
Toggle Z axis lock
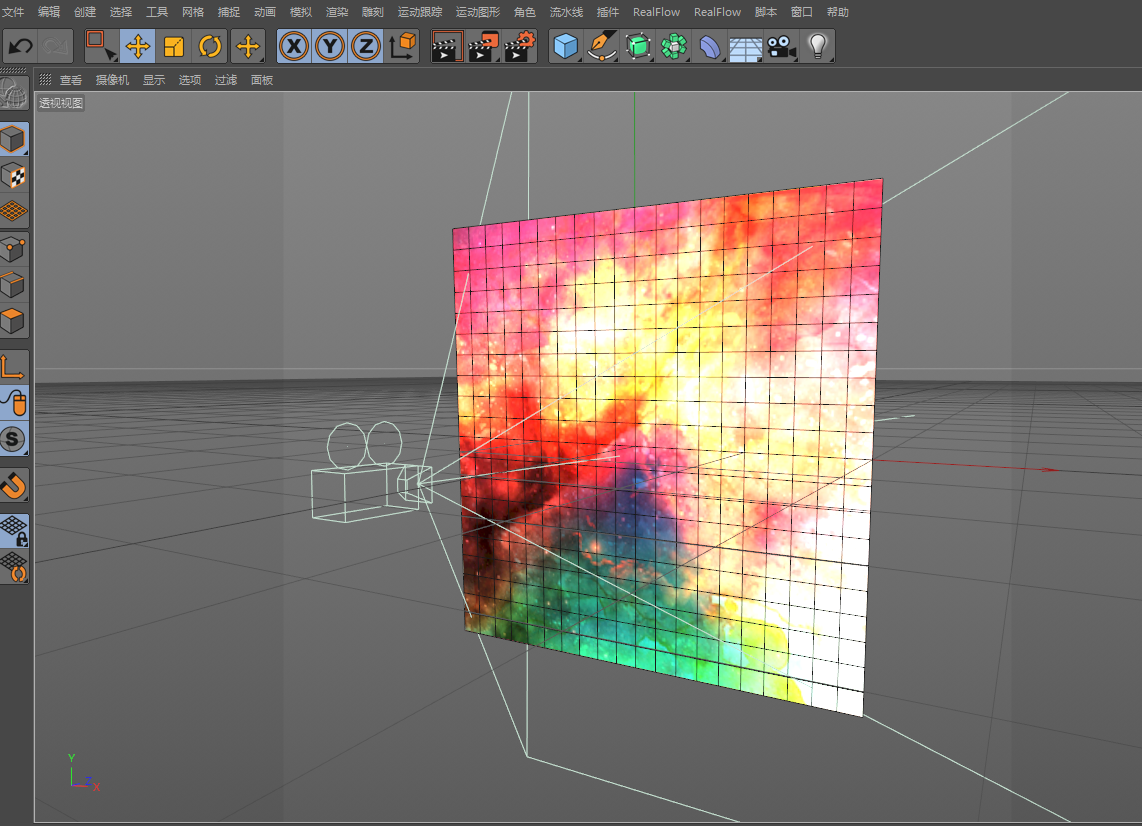pos(366,47)
